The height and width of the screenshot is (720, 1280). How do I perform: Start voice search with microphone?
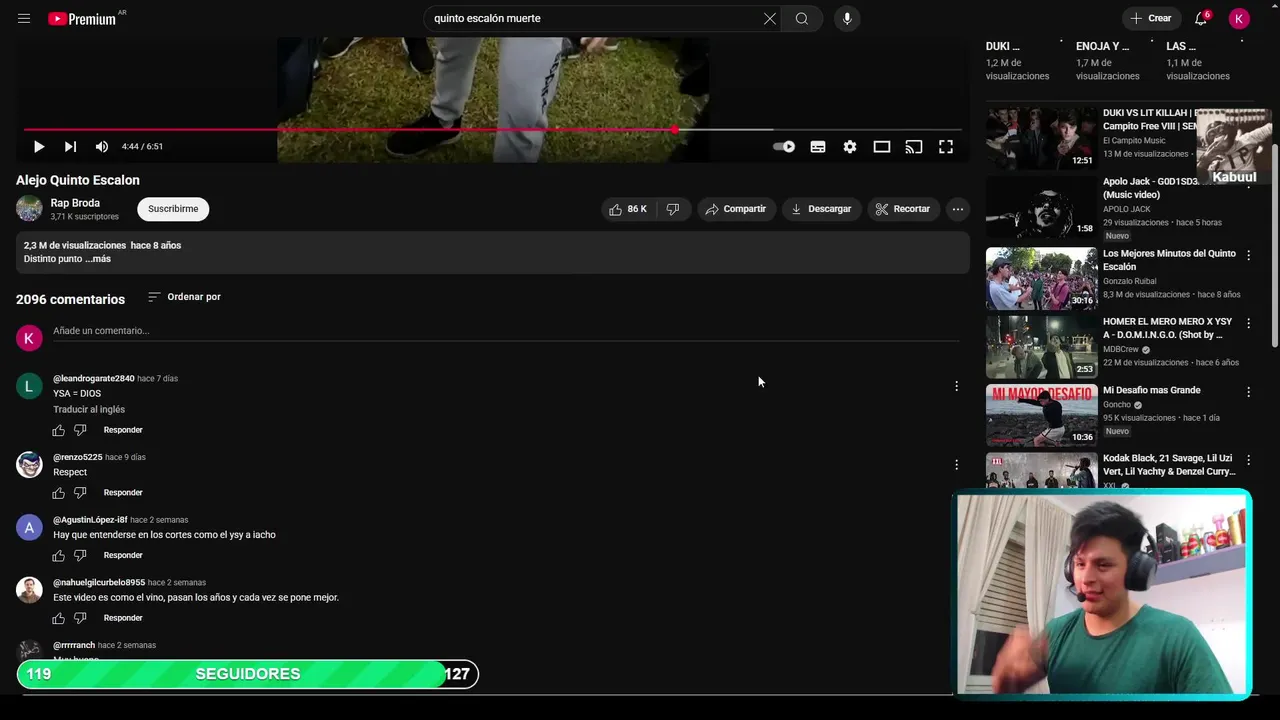[847, 18]
